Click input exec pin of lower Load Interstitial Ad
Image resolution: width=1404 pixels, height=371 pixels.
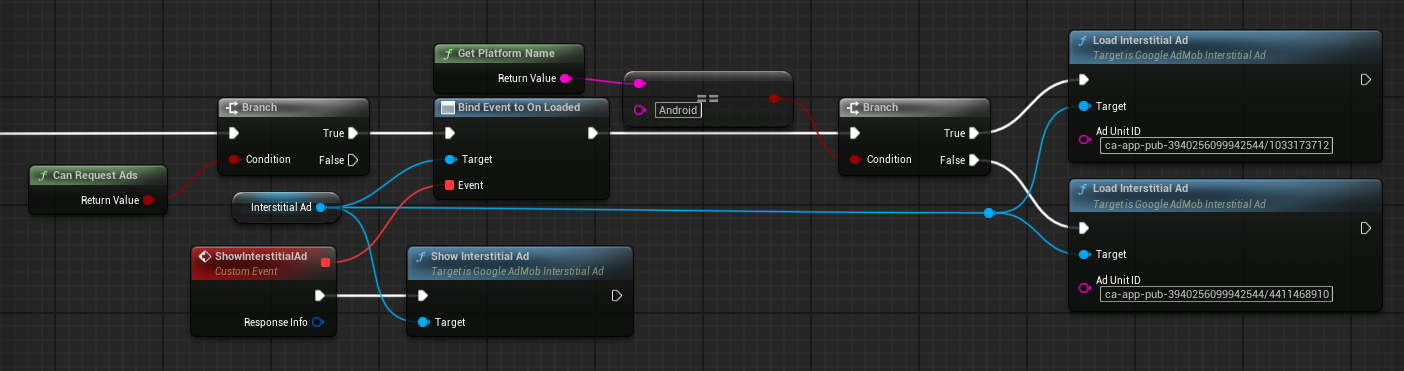[1084, 228]
